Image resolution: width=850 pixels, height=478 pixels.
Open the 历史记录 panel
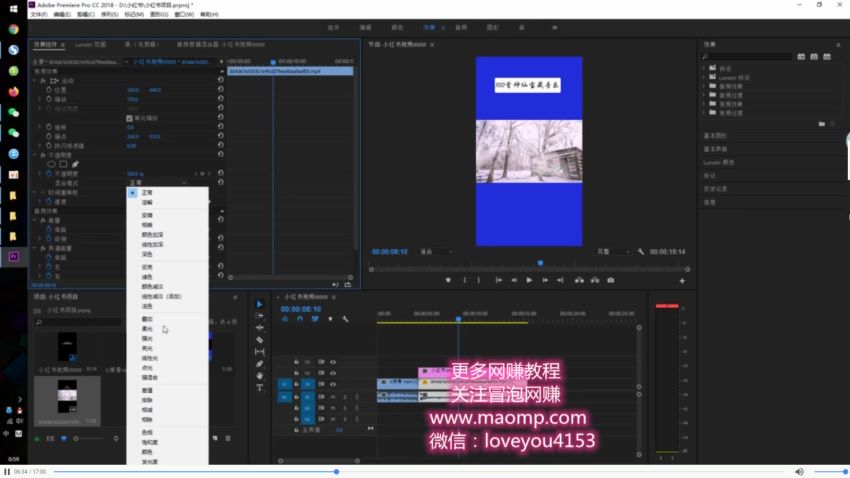(716, 189)
